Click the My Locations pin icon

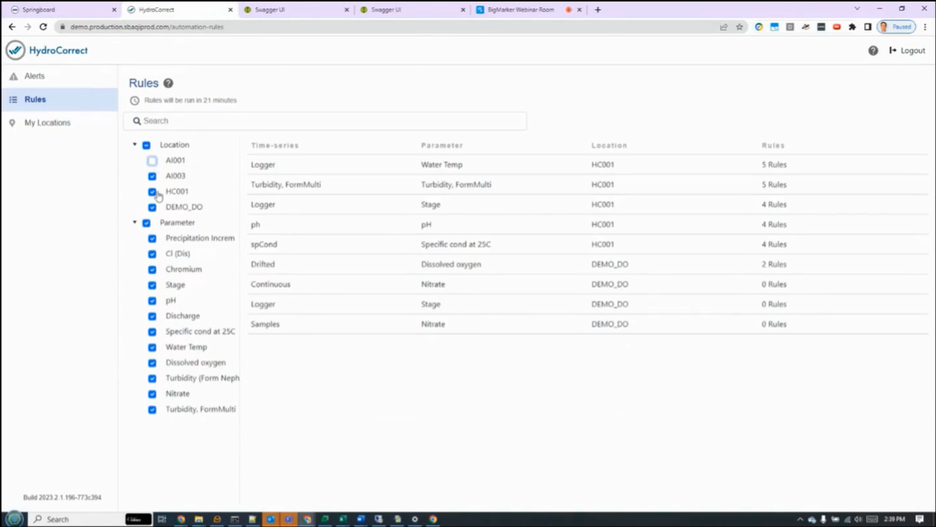click(12, 123)
